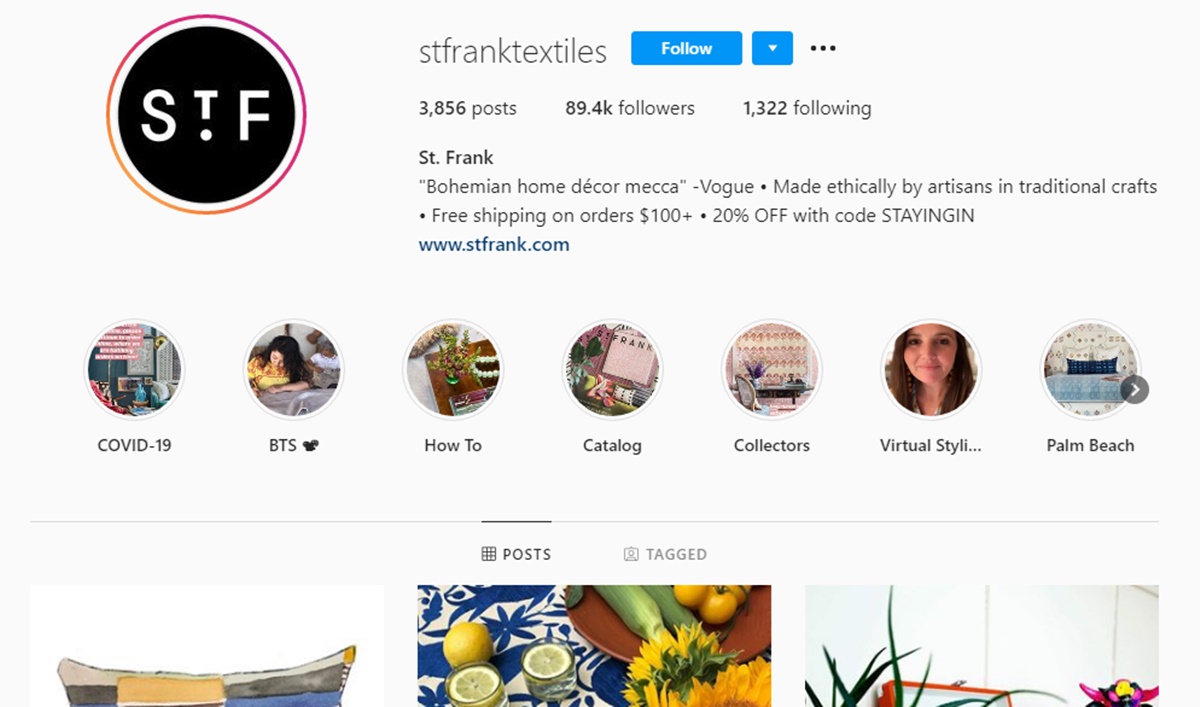Switch to the POSTS tab
The image size is (1200, 707).
pyautogui.click(x=516, y=554)
